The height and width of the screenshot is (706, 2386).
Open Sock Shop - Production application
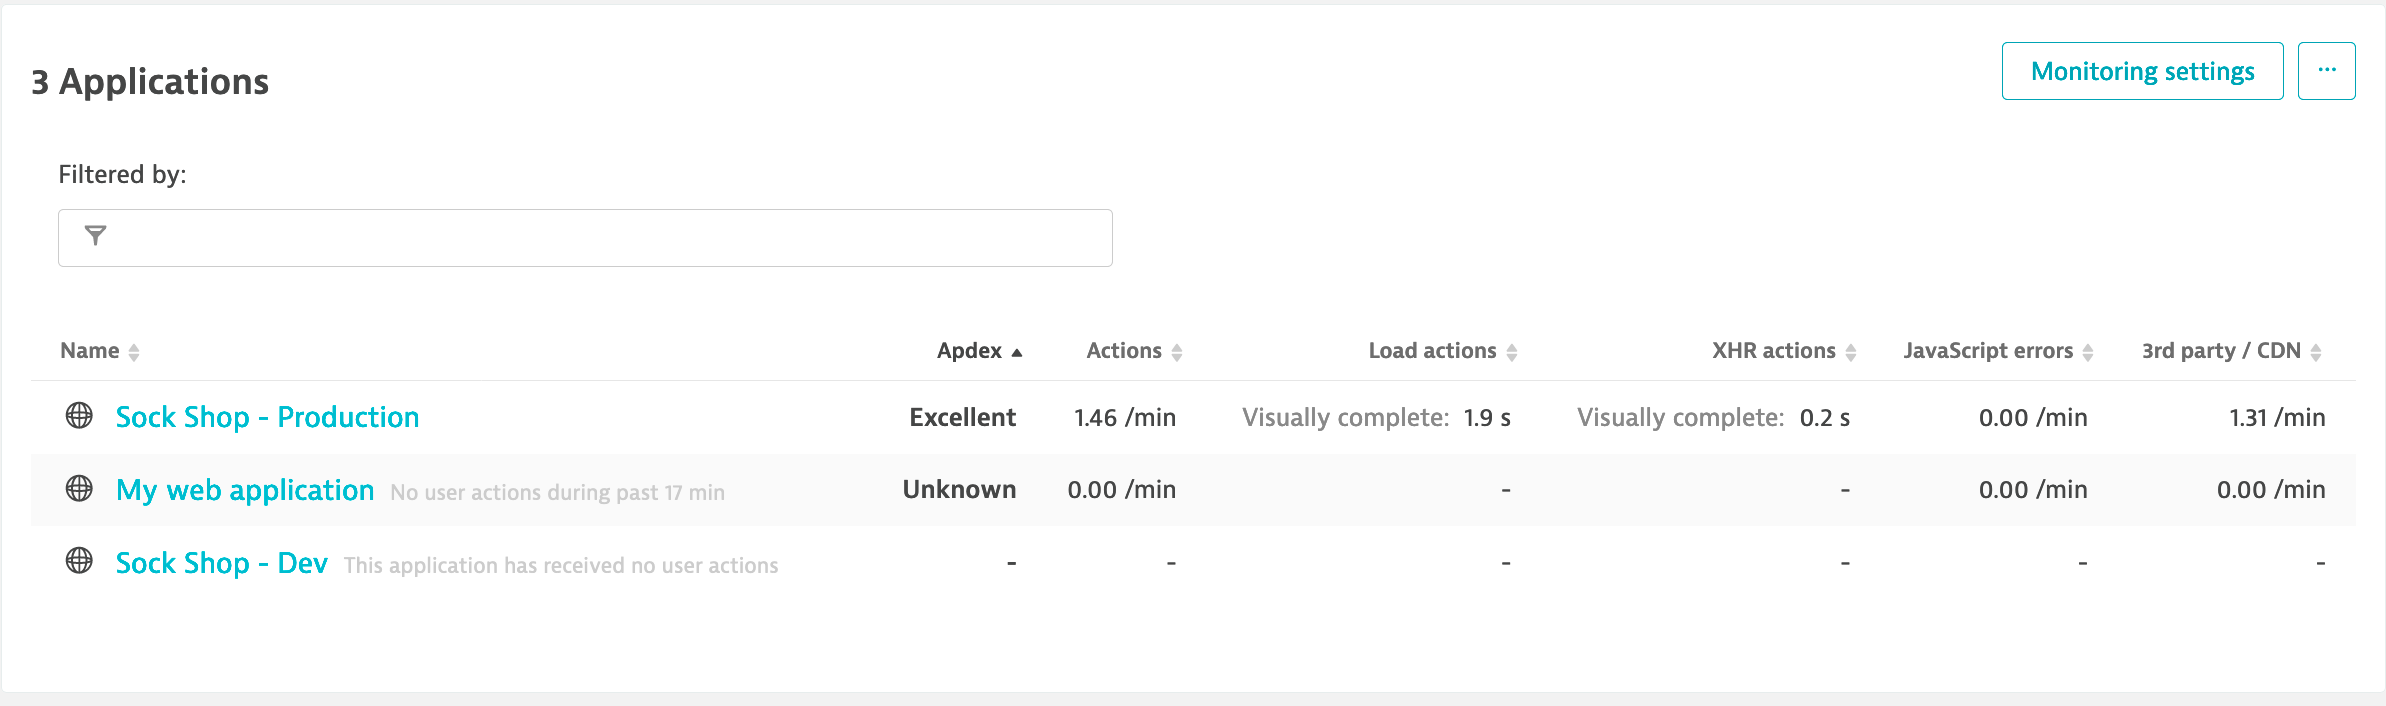pos(268,417)
